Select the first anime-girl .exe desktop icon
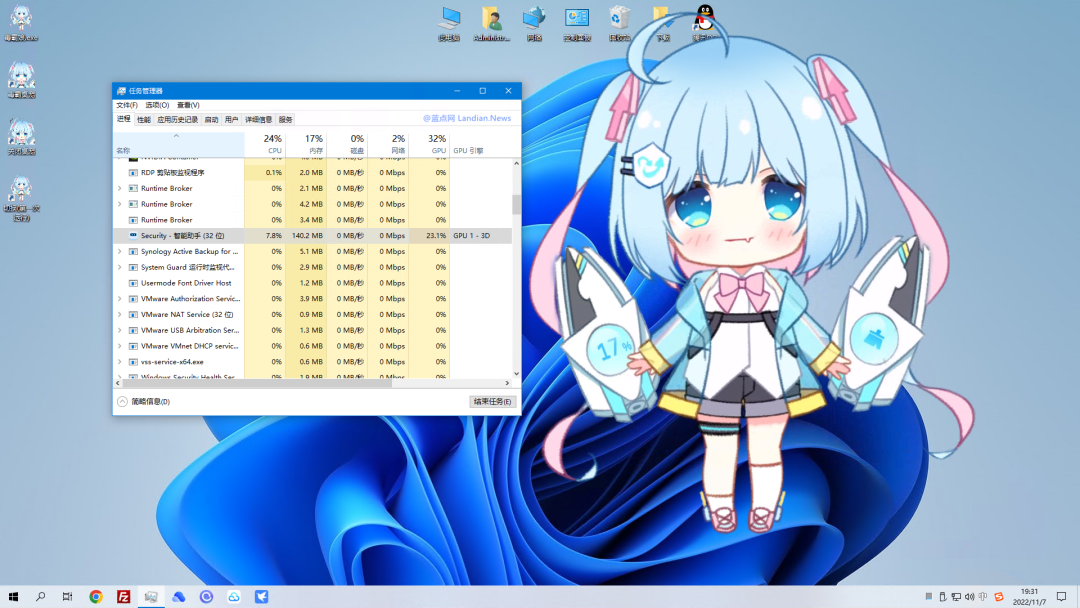The width and height of the screenshot is (1080, 608). coord(21,23)
